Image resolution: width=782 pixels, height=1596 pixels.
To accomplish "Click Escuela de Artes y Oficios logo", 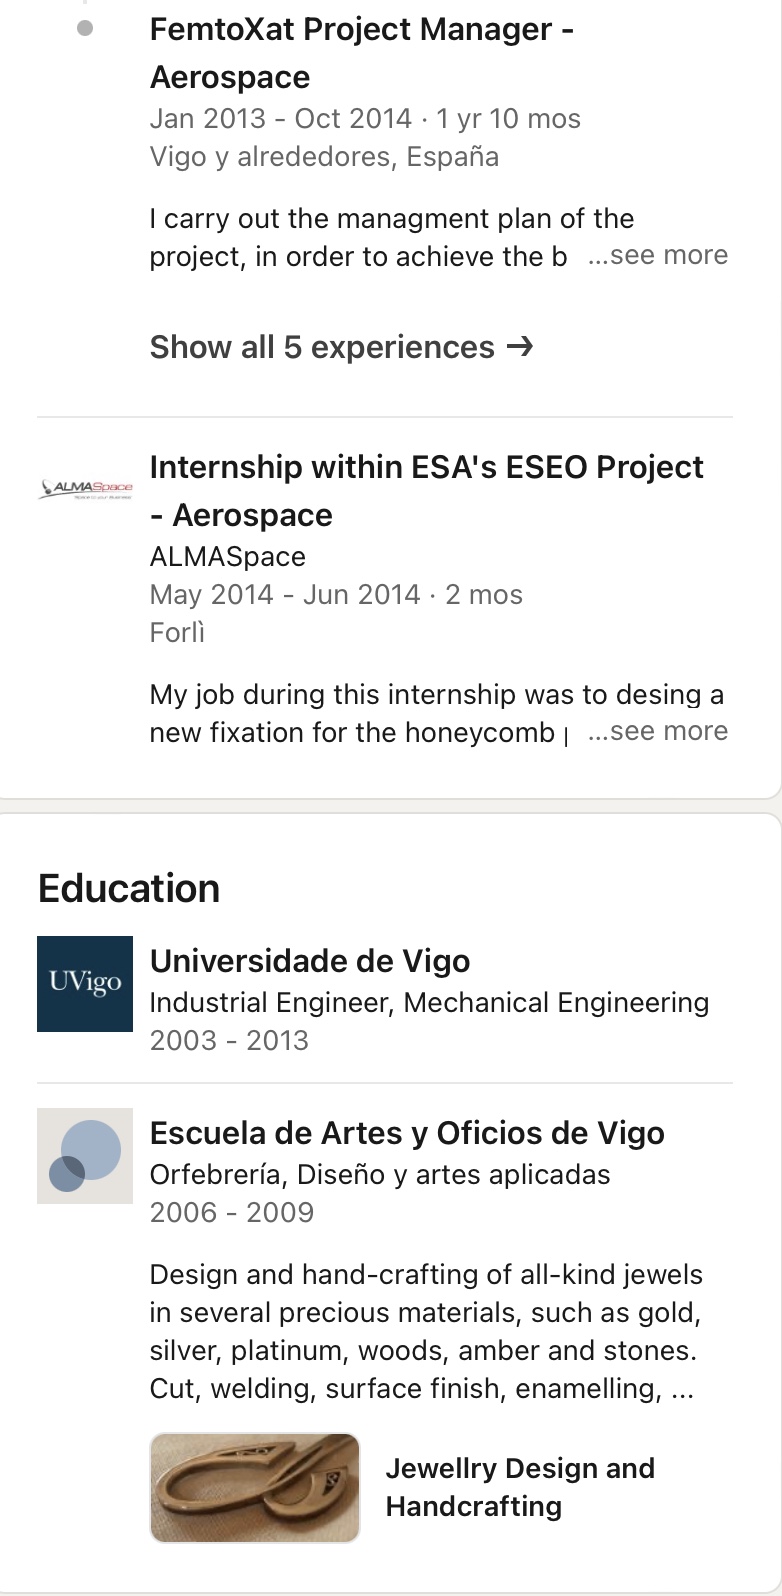I will [85, 1155].
